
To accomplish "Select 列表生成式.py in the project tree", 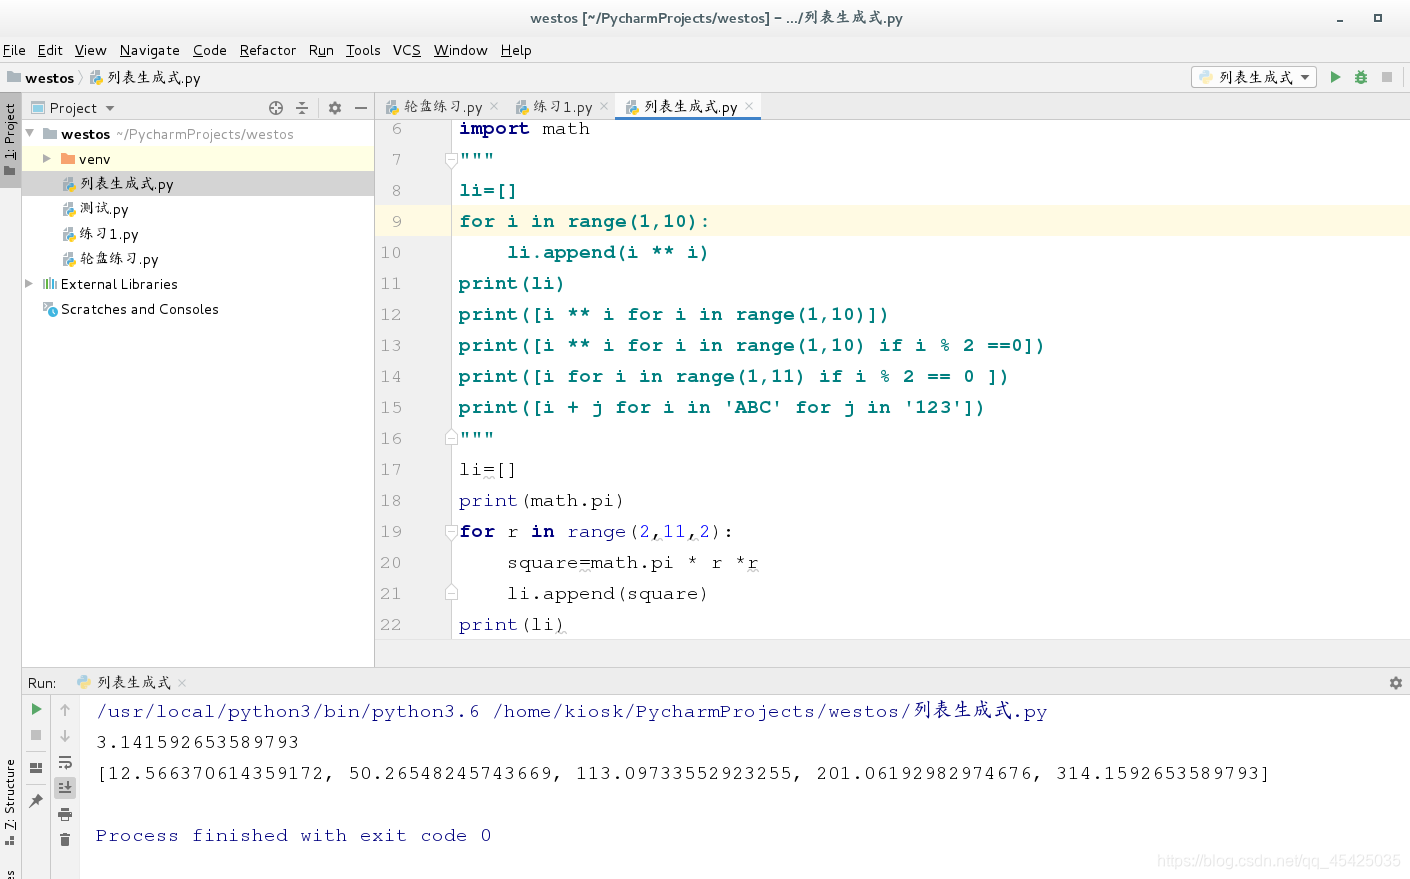I will click(127, 184).
